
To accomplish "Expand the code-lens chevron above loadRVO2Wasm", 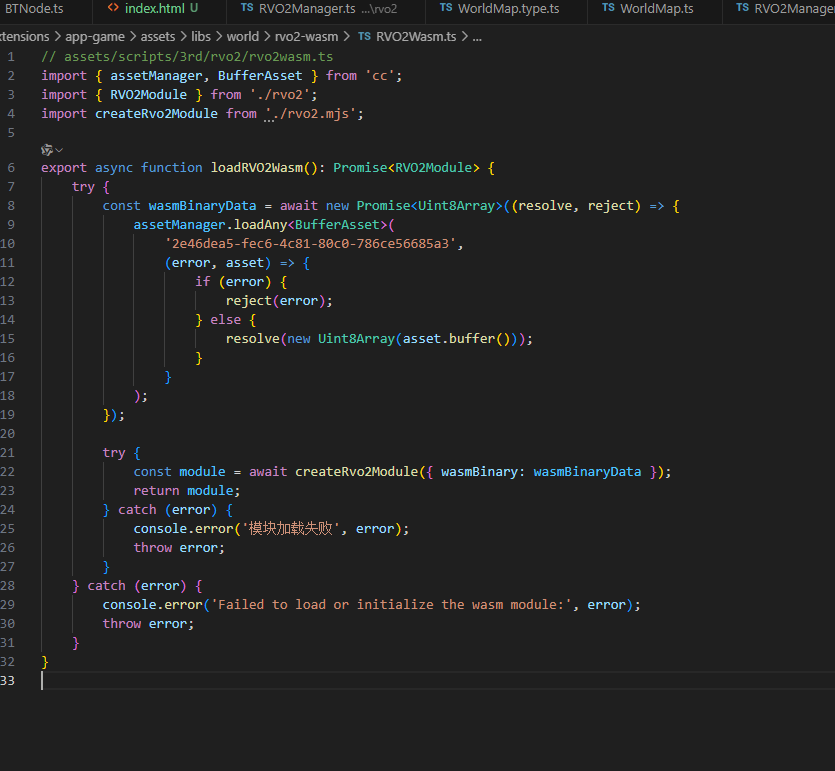I will click(59, 150).
